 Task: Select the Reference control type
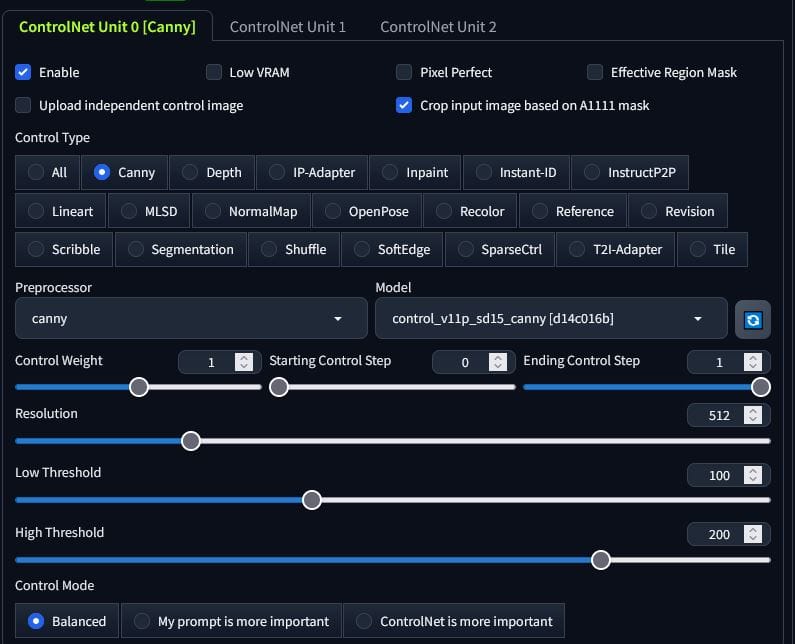pos(573,211)
